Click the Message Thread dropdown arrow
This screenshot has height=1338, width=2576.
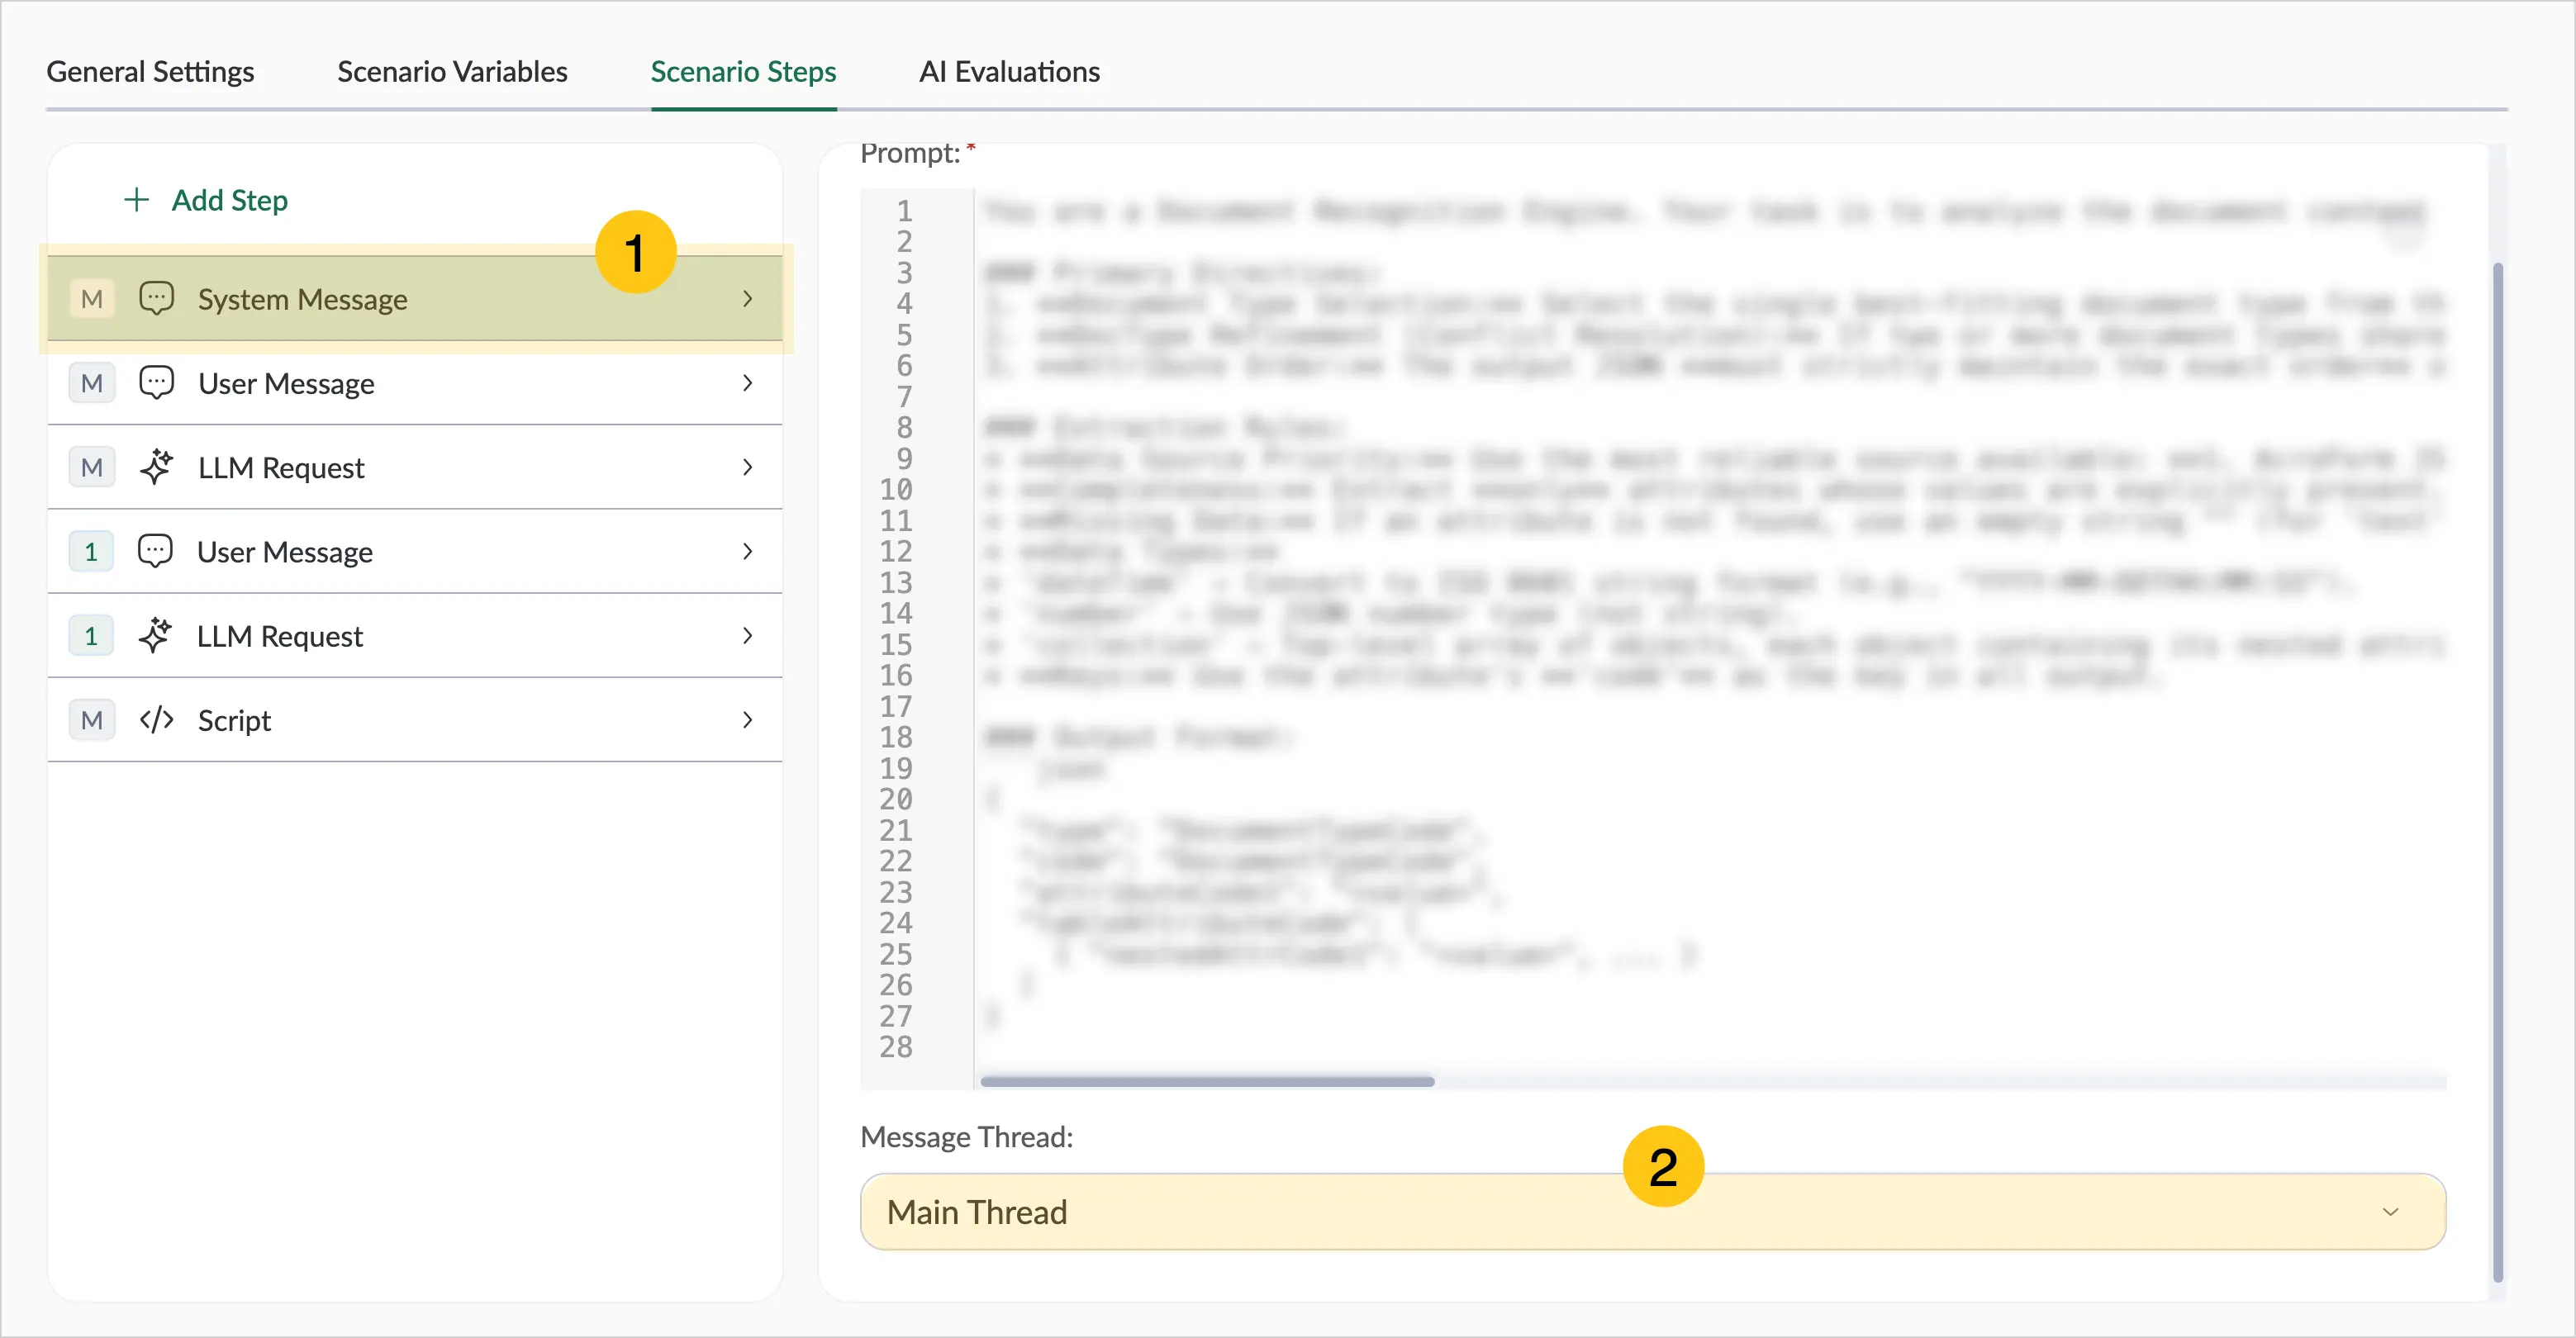pos(2390,1212)
